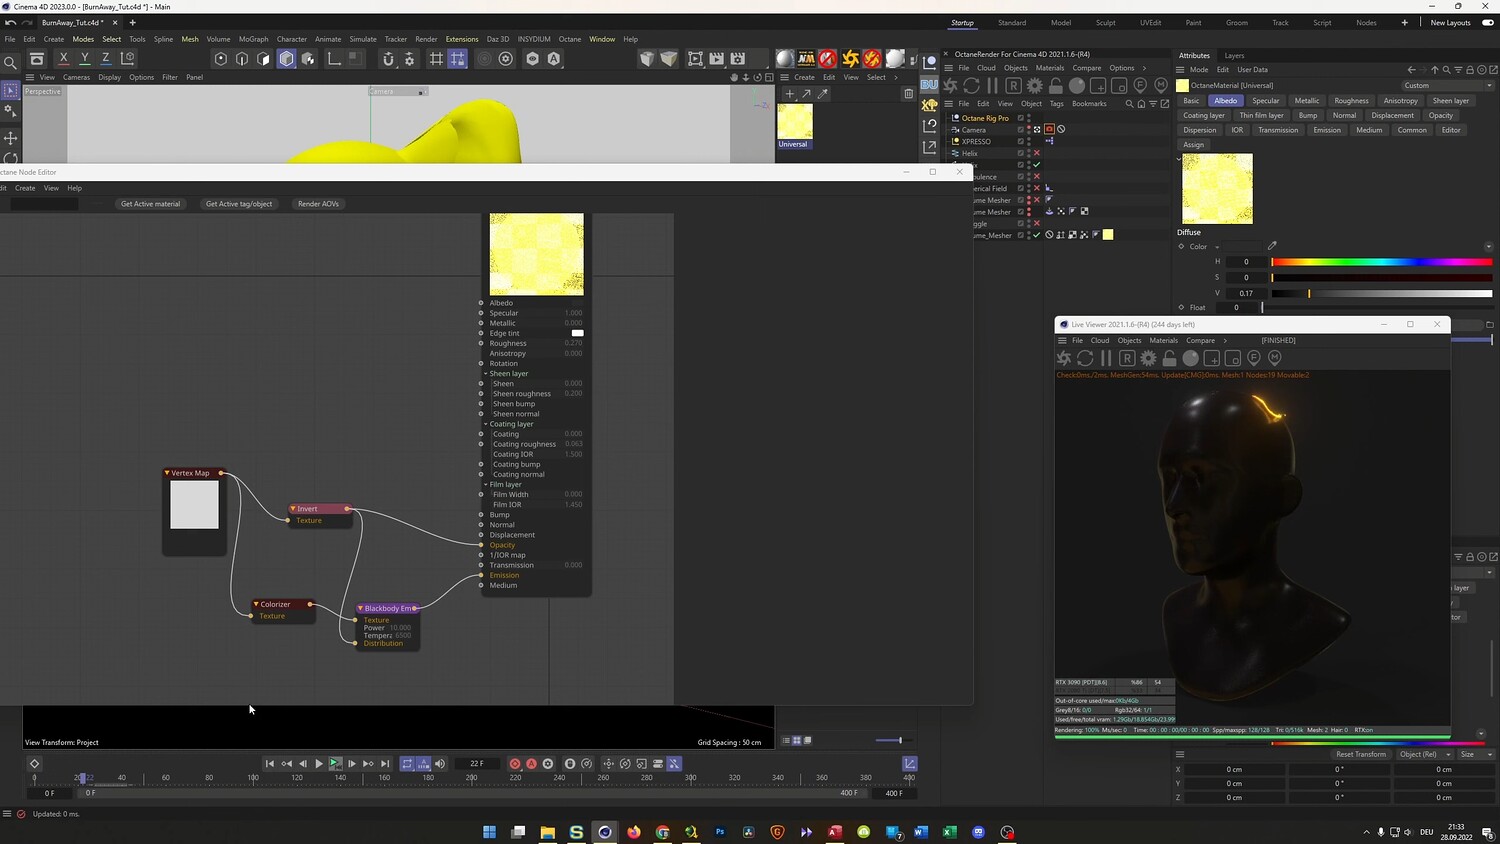Toggle the lock icon in Attributes header

coord(1470,70)
